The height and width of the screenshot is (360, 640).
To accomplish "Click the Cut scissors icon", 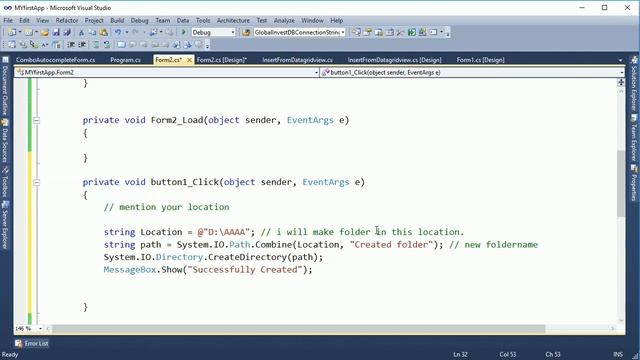I will 81,32.
